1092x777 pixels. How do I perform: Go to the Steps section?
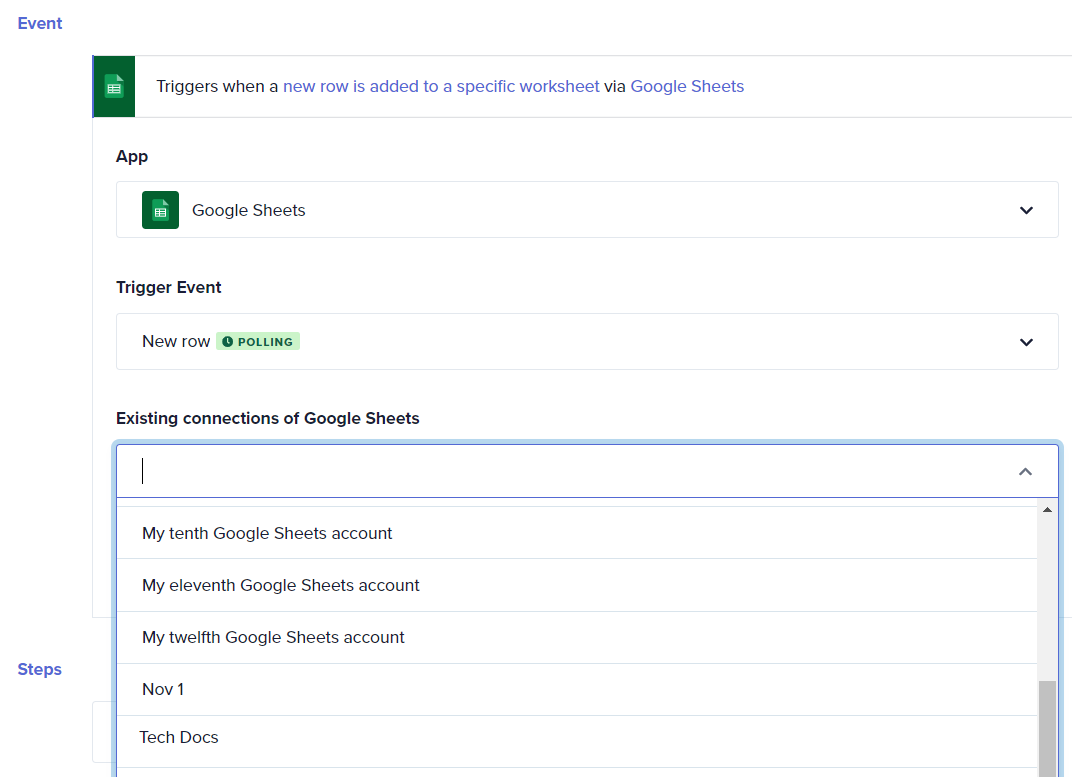(40, 669)
